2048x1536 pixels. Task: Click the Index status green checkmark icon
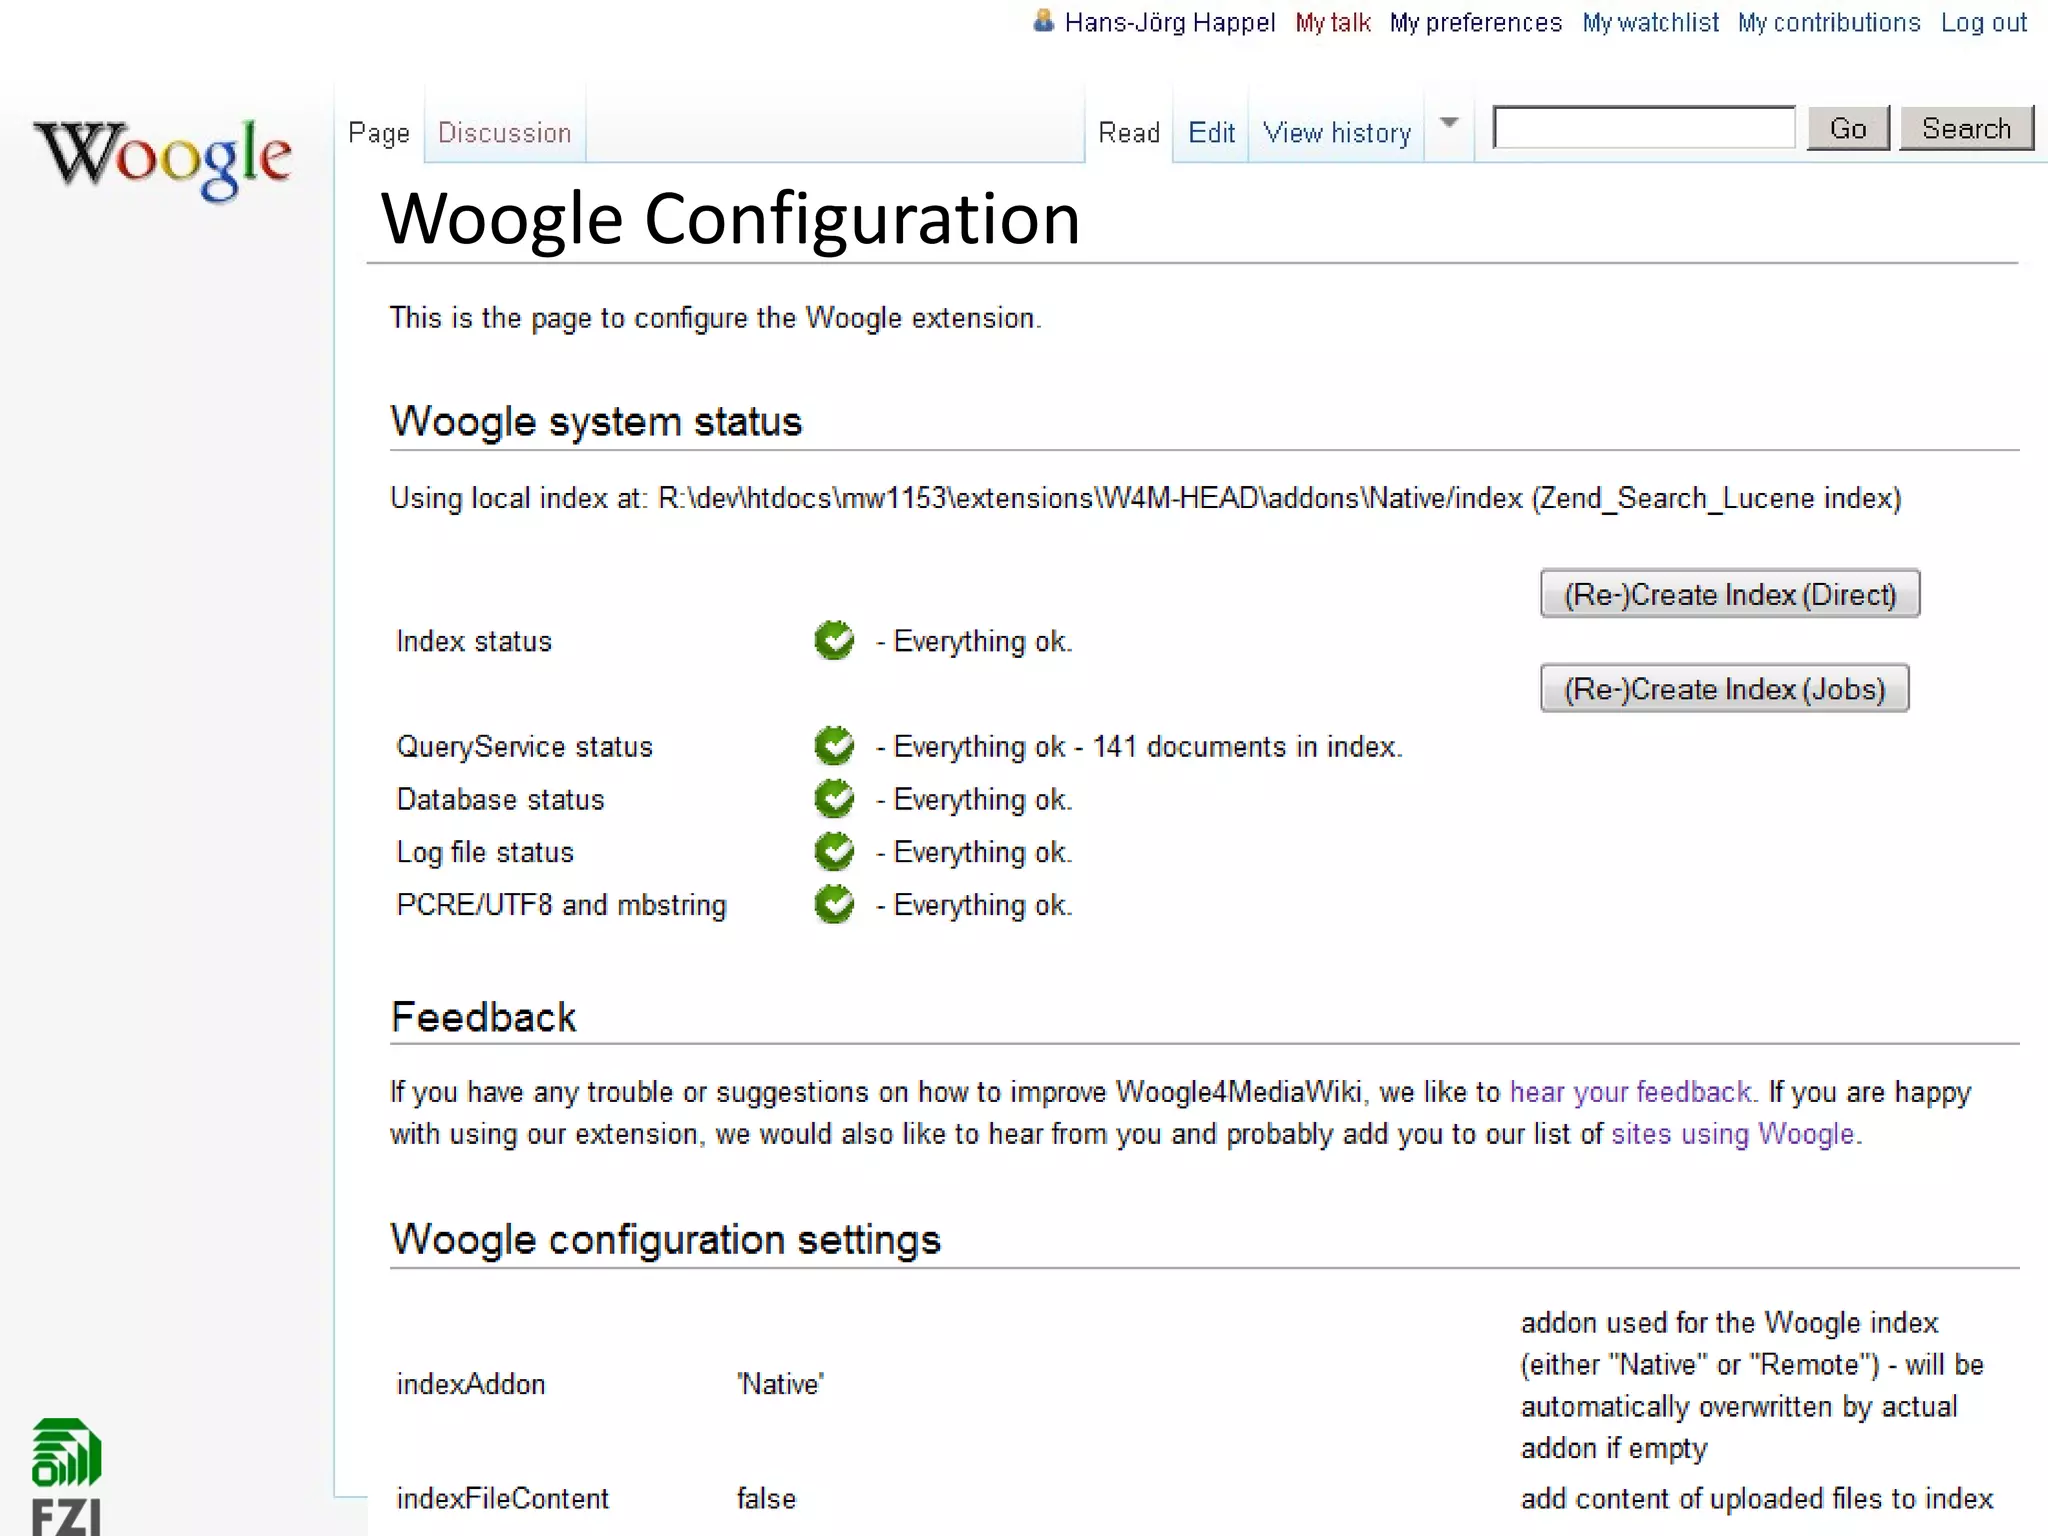[x=834, y=641]
